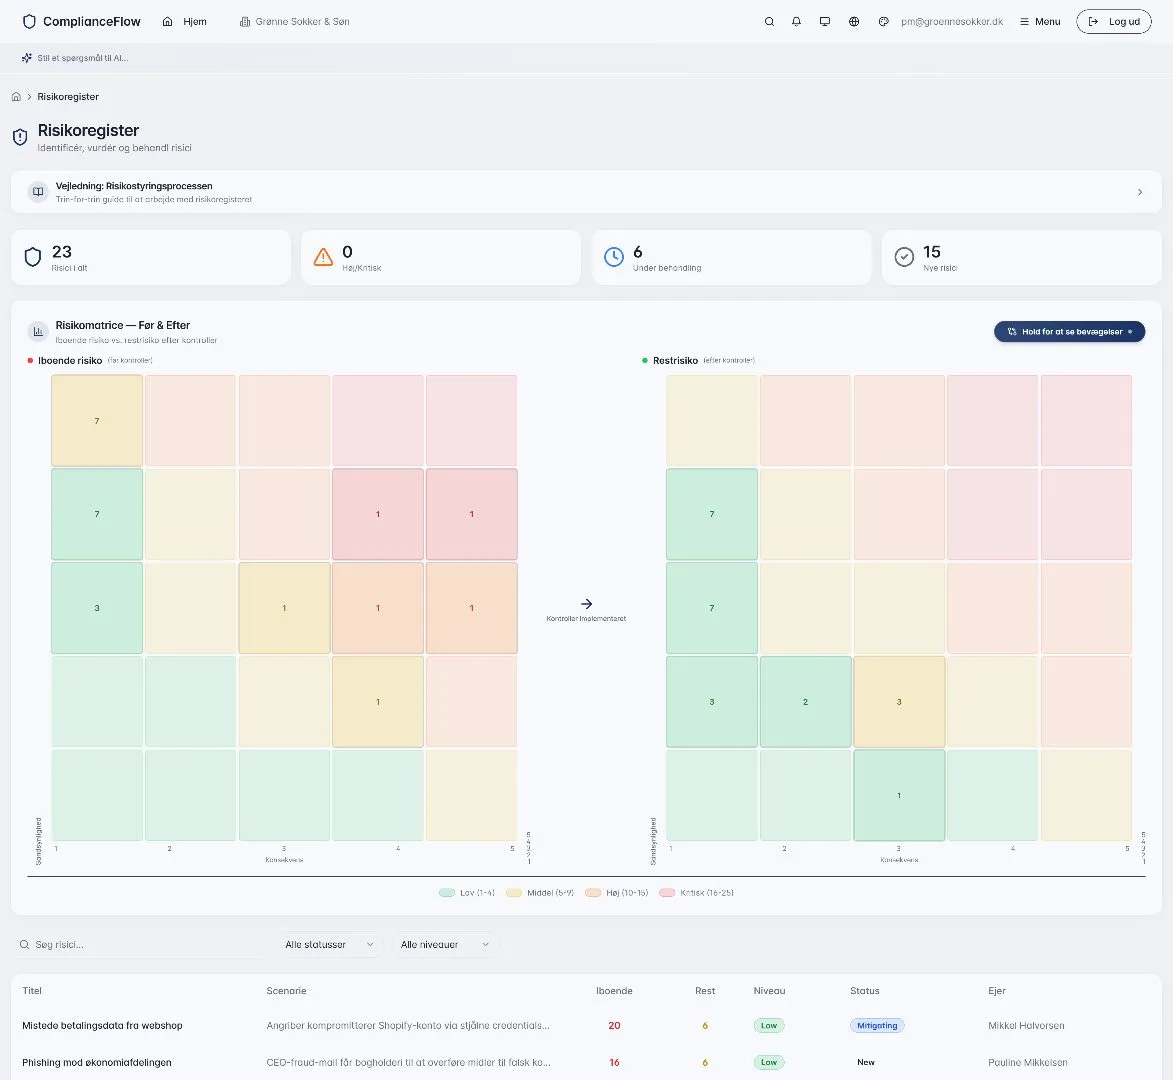Screen dimensions: 1173x1080
Task: Open 'Mistede betalingsdata fra webshop' risk row
Action: pos(586,1025)
